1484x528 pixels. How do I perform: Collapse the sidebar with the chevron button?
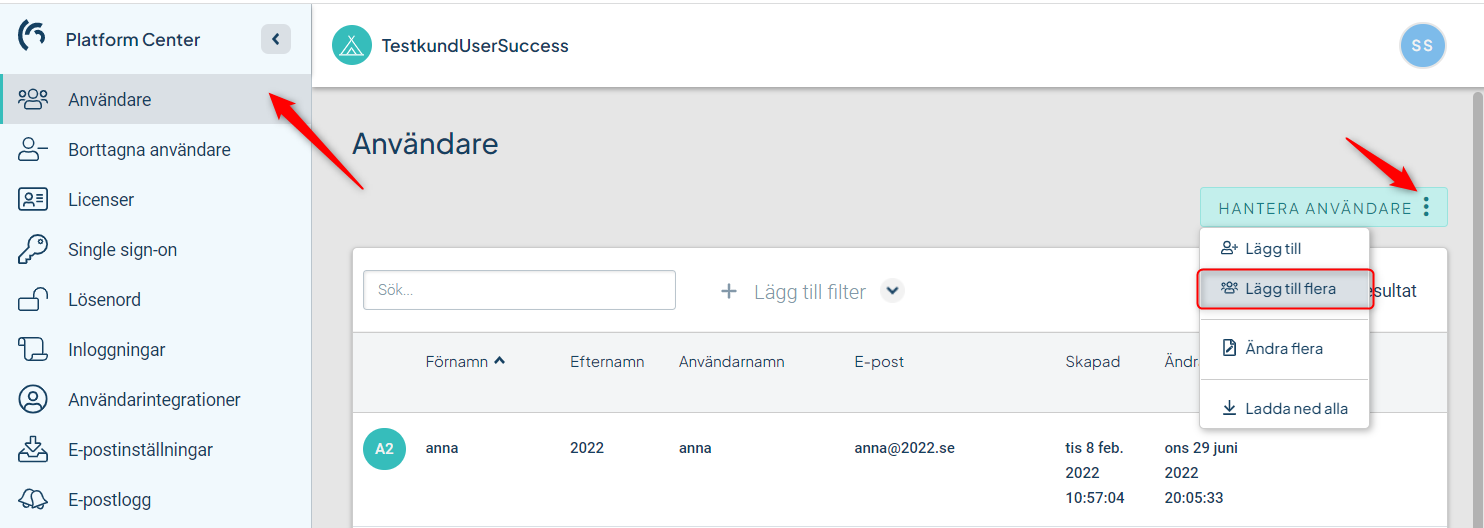276,39
